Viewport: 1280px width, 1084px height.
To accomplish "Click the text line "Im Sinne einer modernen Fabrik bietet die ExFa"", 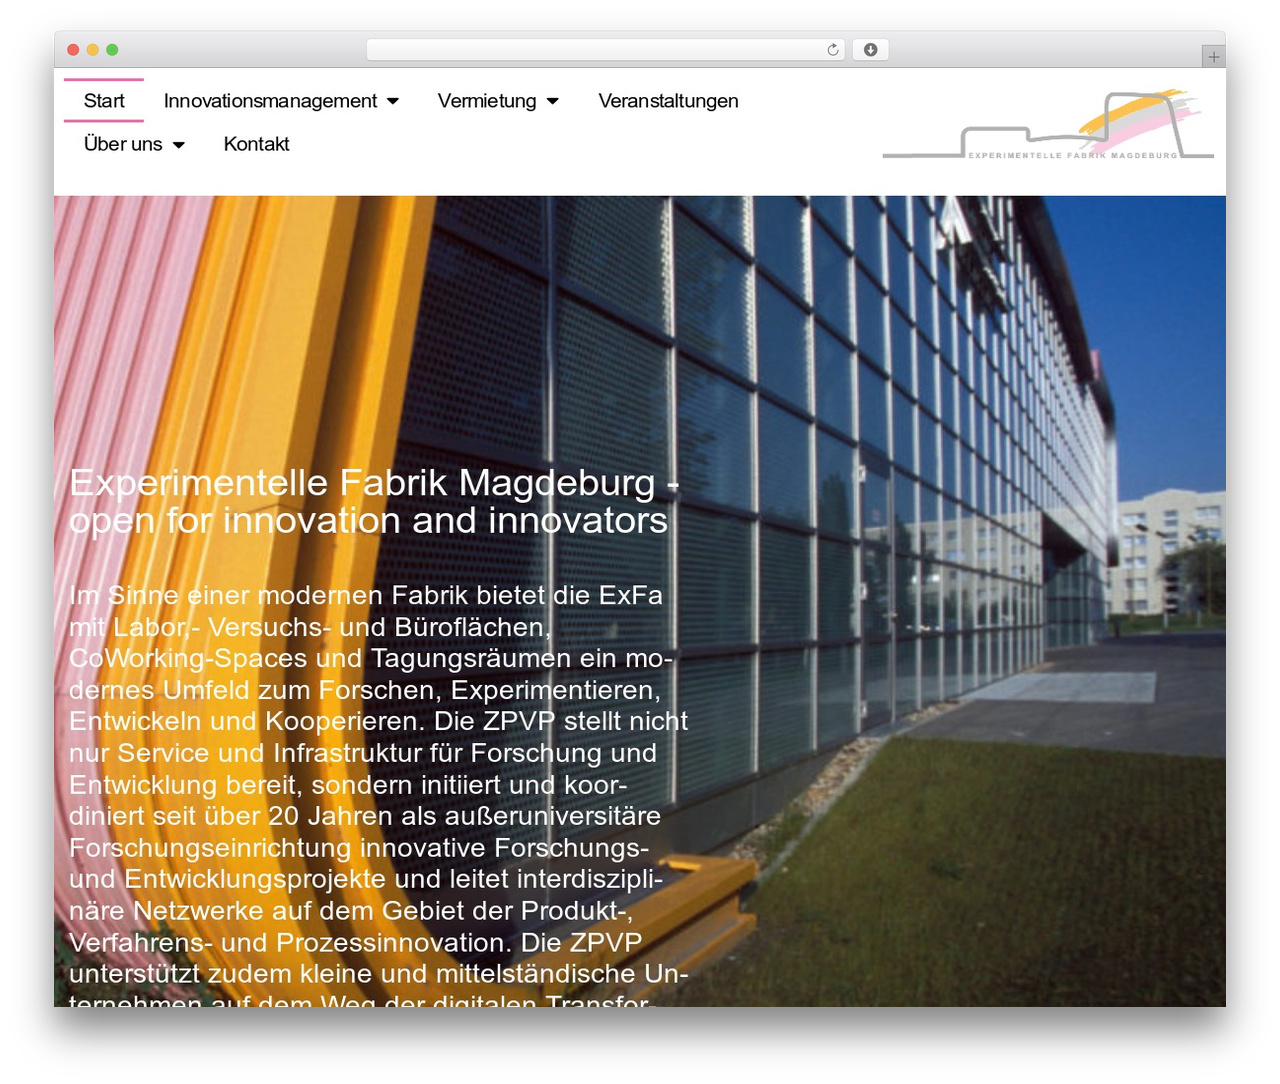I will pyautogui.click(x=366, y=595).
